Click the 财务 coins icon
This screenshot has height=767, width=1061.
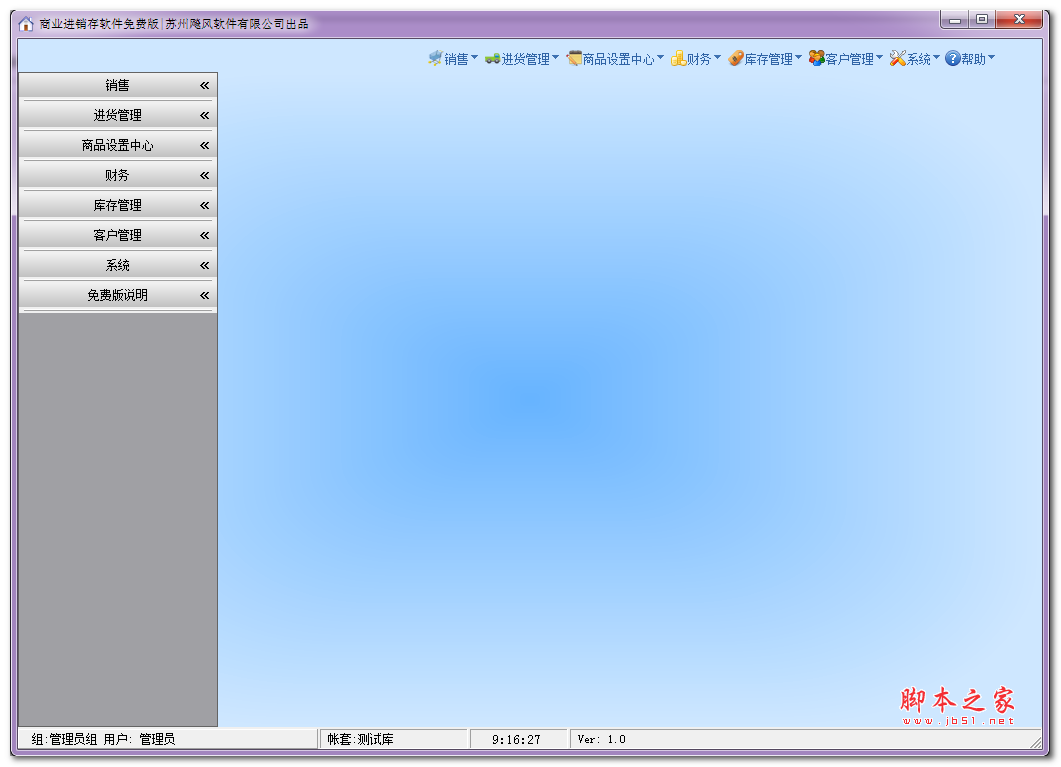pos(678,59)
